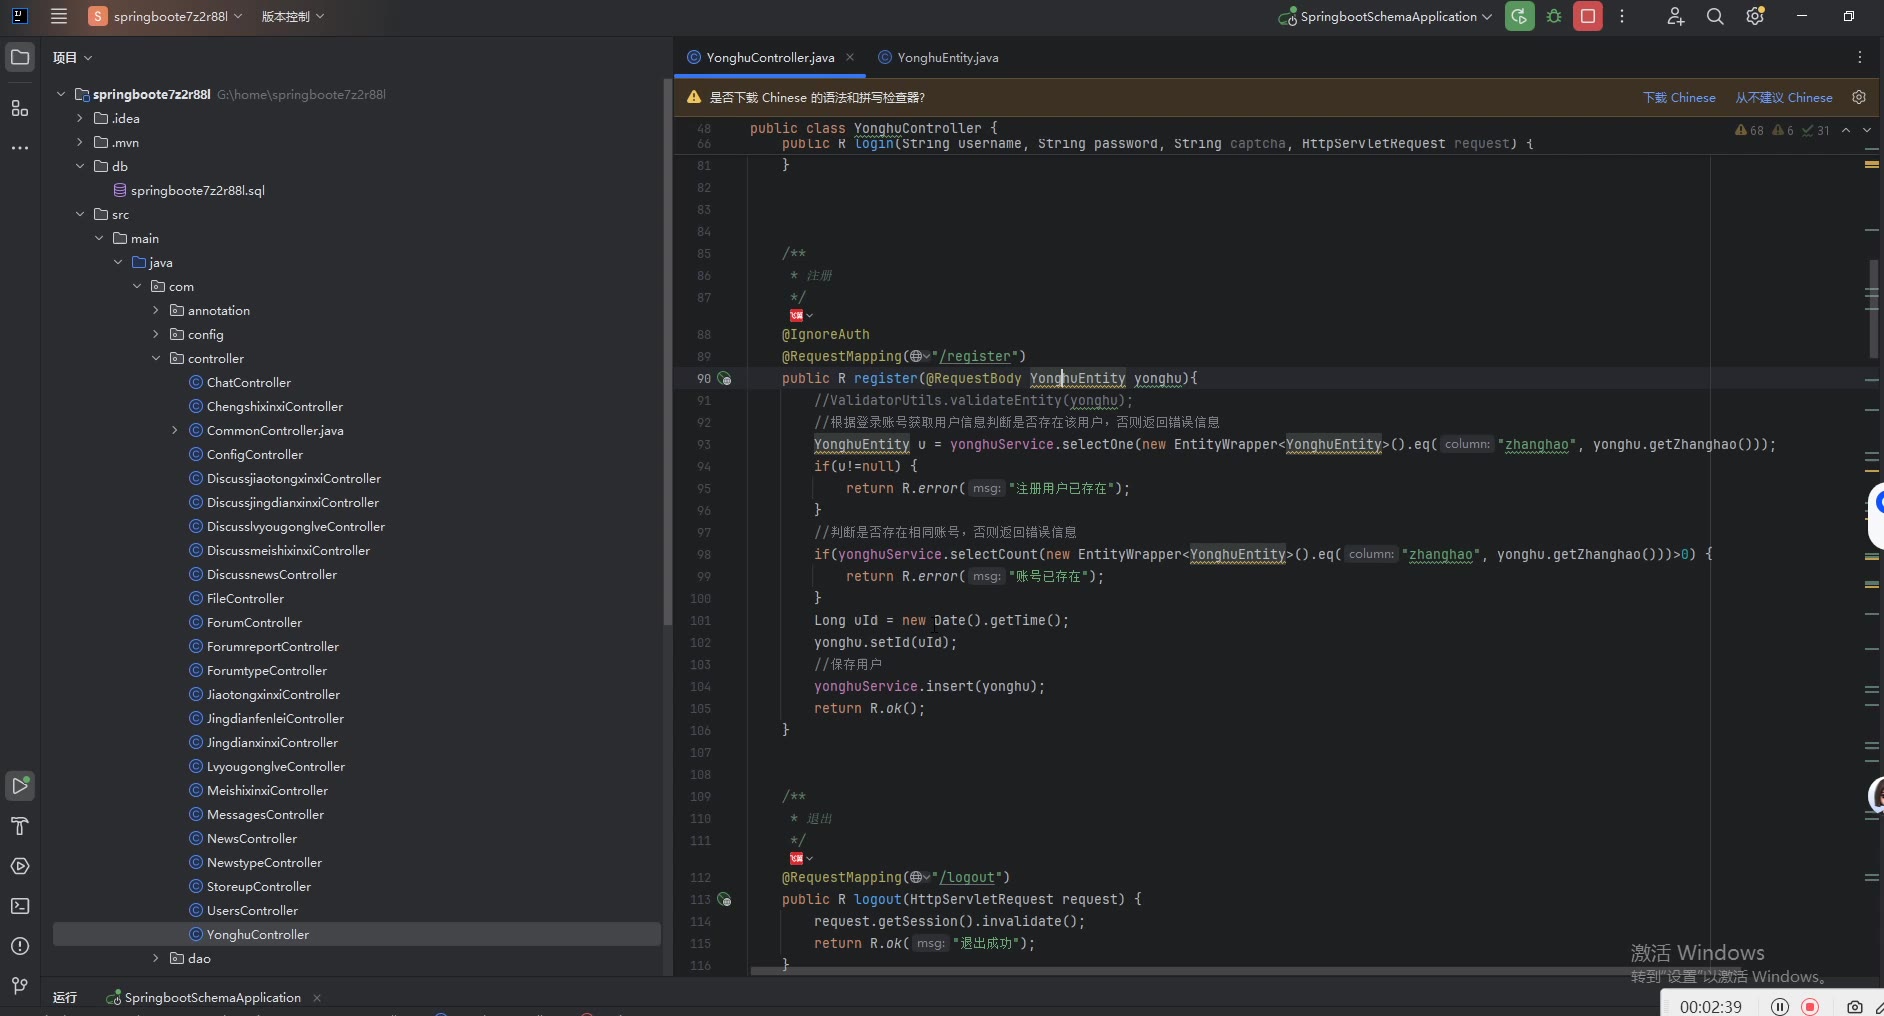Stop the running SpringbootSchemaApplication

[1587, 17]
